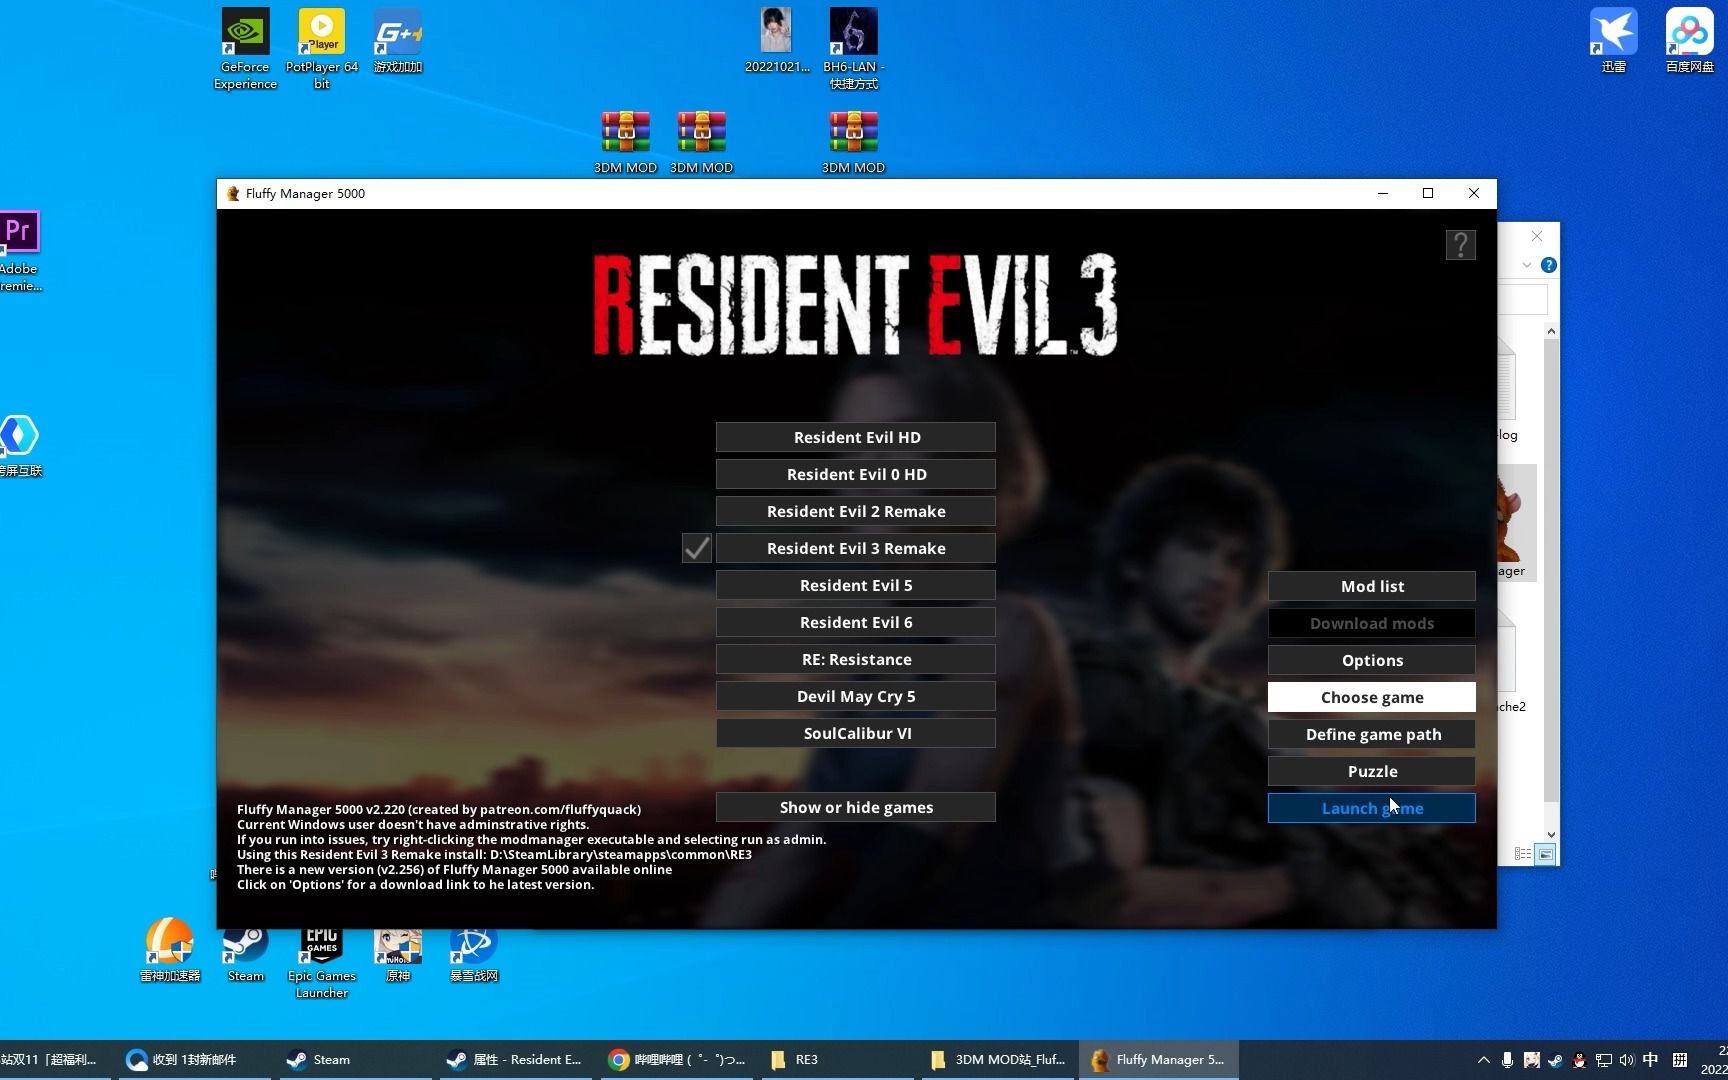Pick RE: Resistance from game list
Image resolution: width=1728 pixels, height=1080 pixels.
coord(856,659)
